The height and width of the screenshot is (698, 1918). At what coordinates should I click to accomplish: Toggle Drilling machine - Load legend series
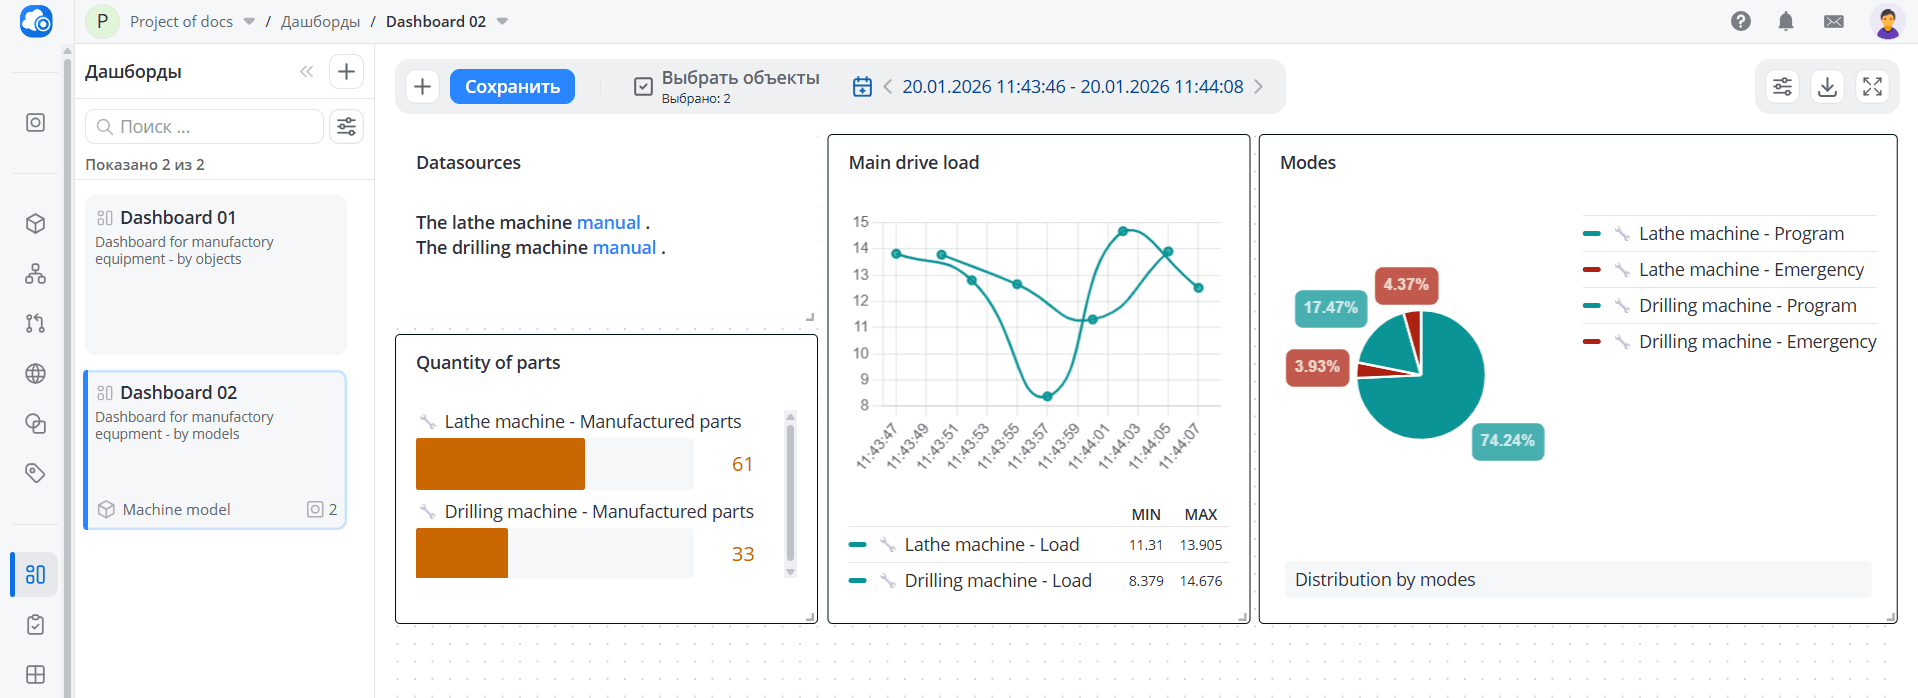(997, 580)
